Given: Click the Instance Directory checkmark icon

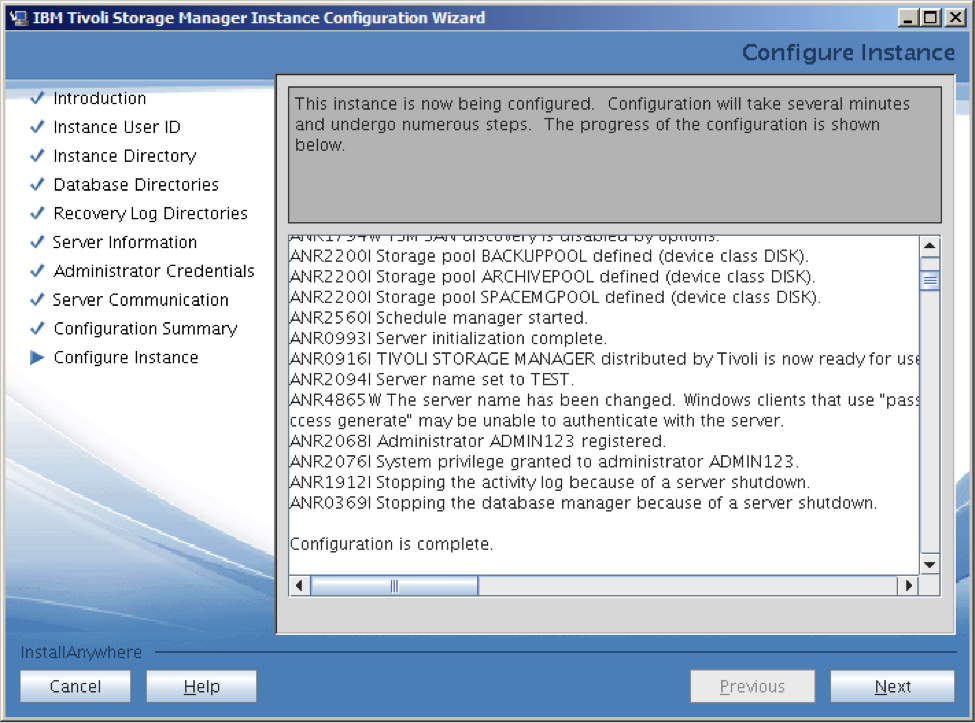Looking at the screenshot, I should 37,155.
